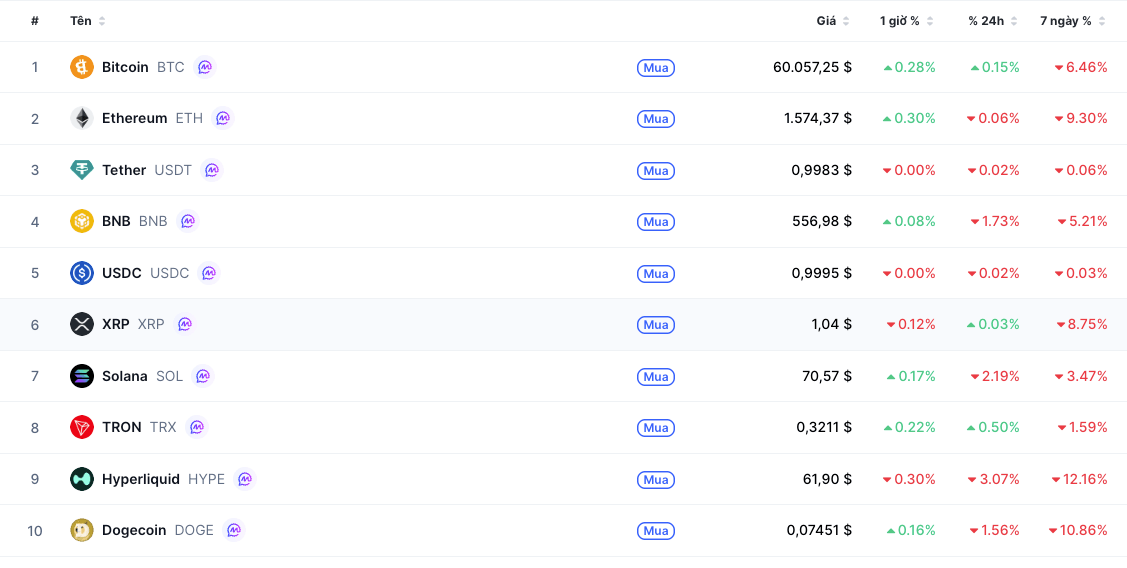Click the Bitcoin coin logo icon
The image size is (1127, 568).
pyautogui.click(x=82, y=67)
